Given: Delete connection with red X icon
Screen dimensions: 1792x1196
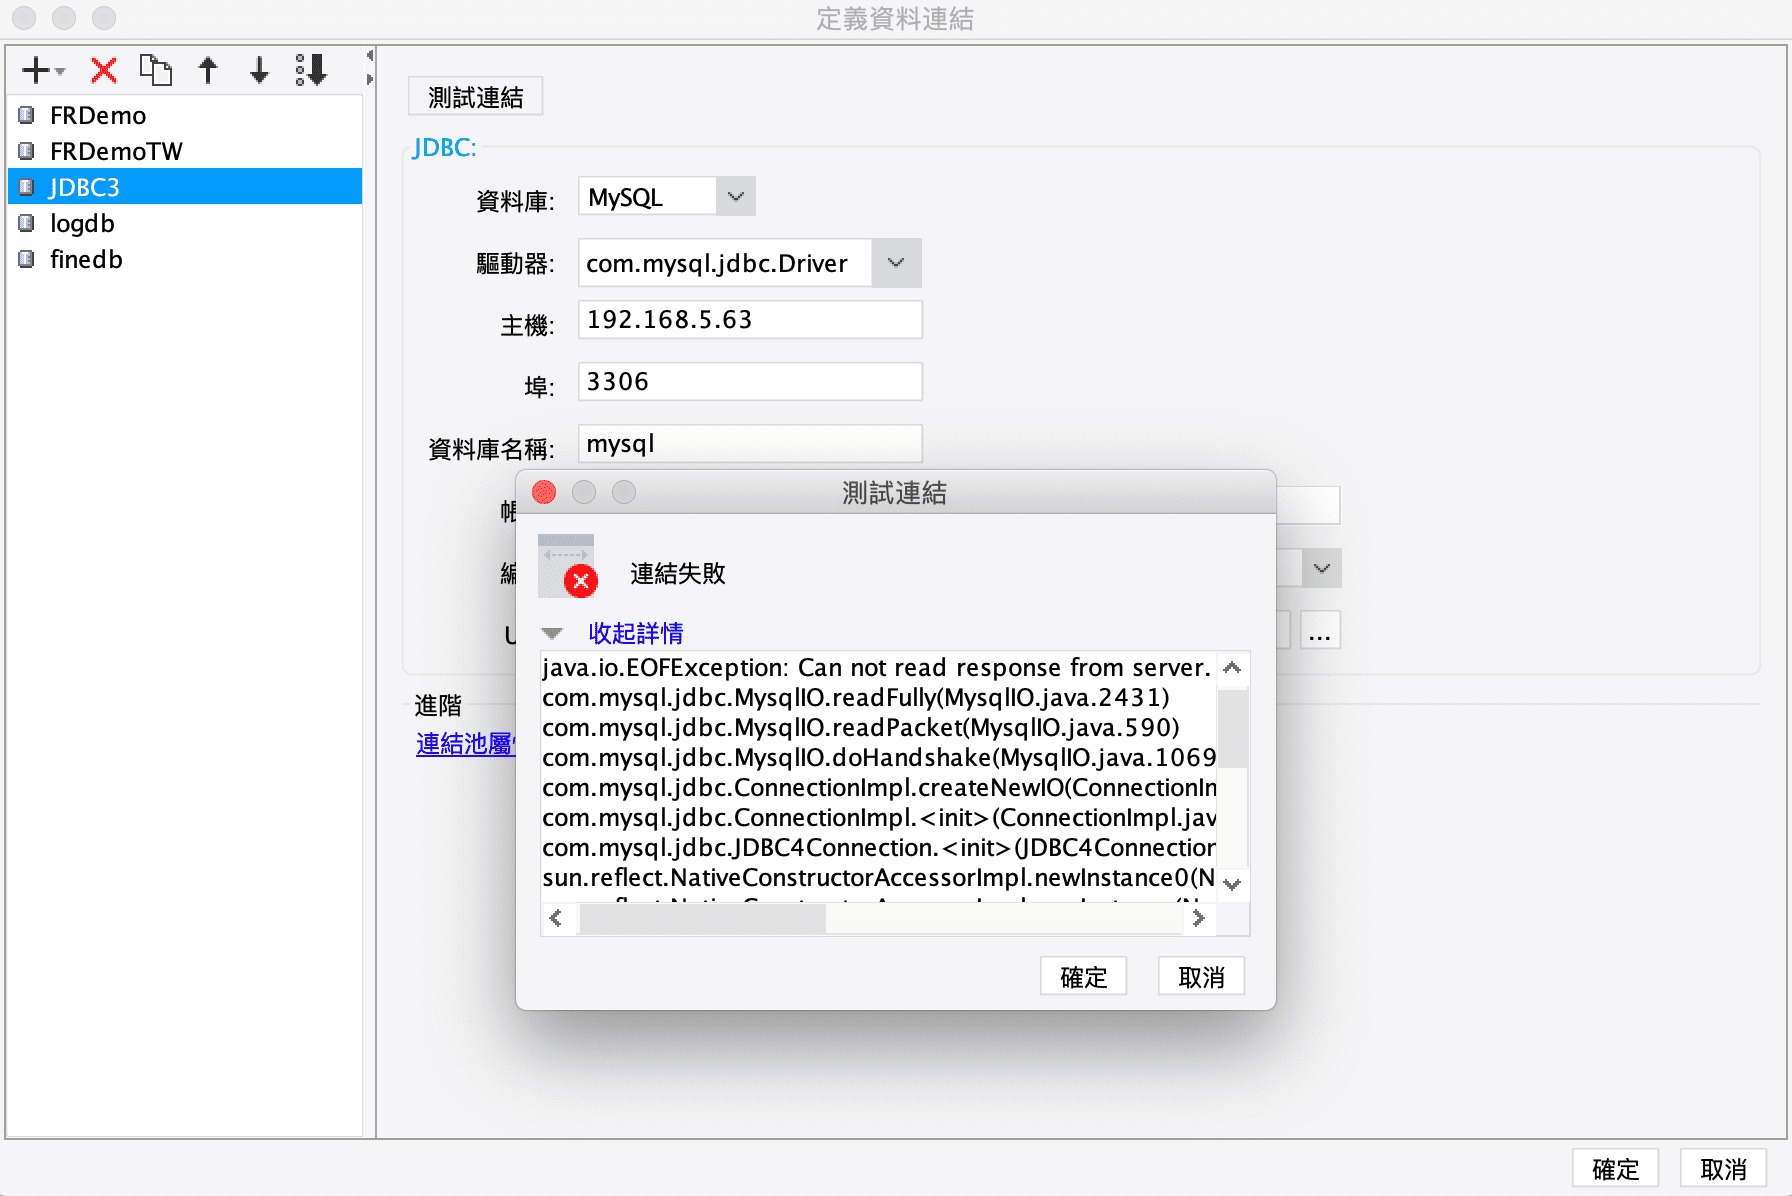Looking at the screenshot, I should pos(104,70).
